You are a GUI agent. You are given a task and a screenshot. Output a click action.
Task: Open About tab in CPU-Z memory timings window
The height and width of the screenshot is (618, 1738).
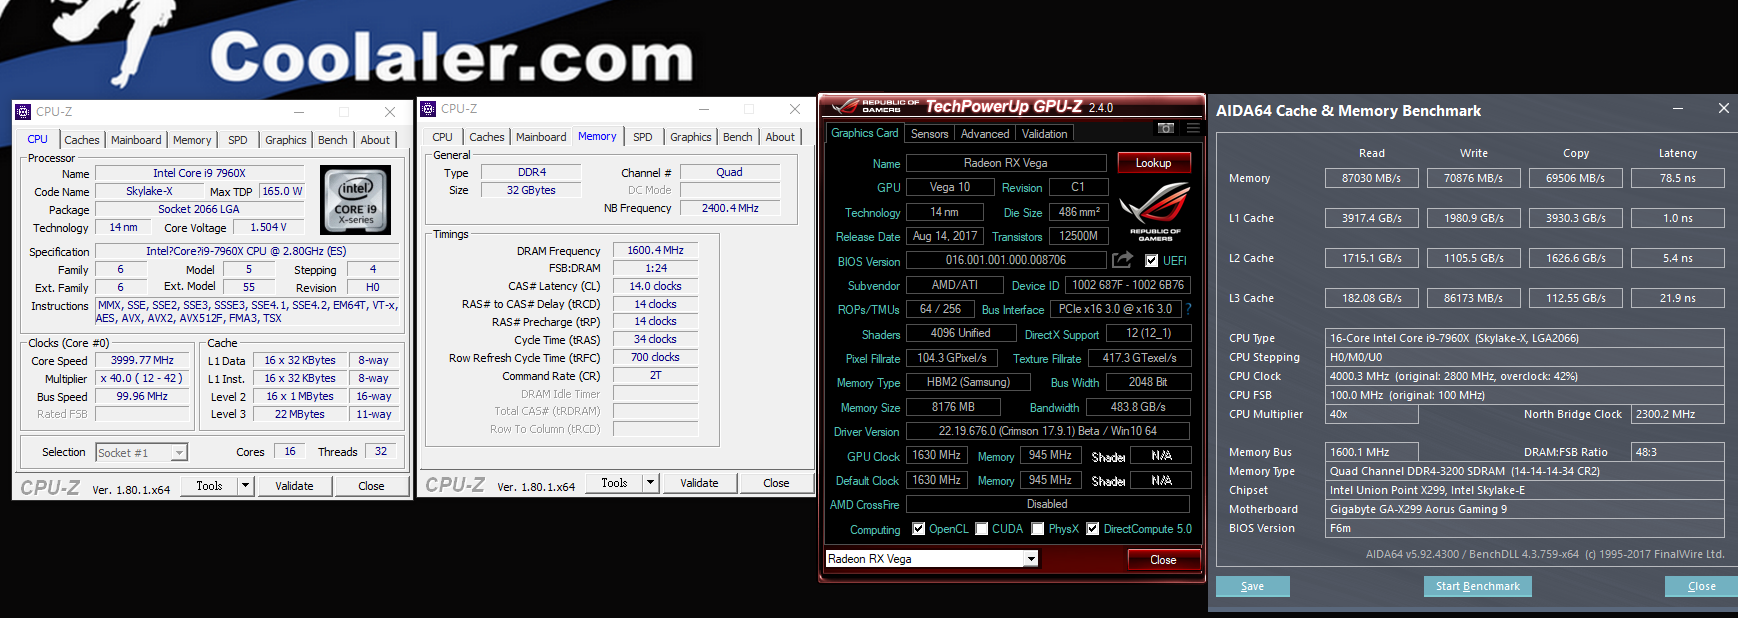[780, 137]
